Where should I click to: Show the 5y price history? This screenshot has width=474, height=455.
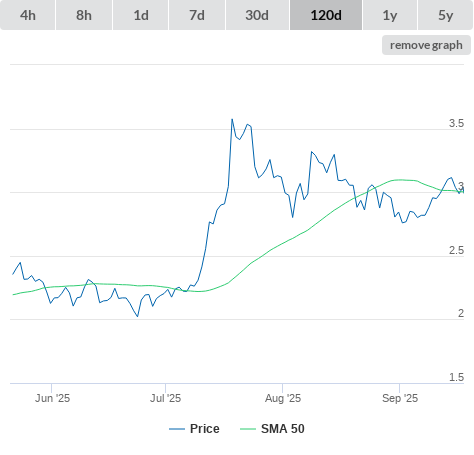[445, 15]
